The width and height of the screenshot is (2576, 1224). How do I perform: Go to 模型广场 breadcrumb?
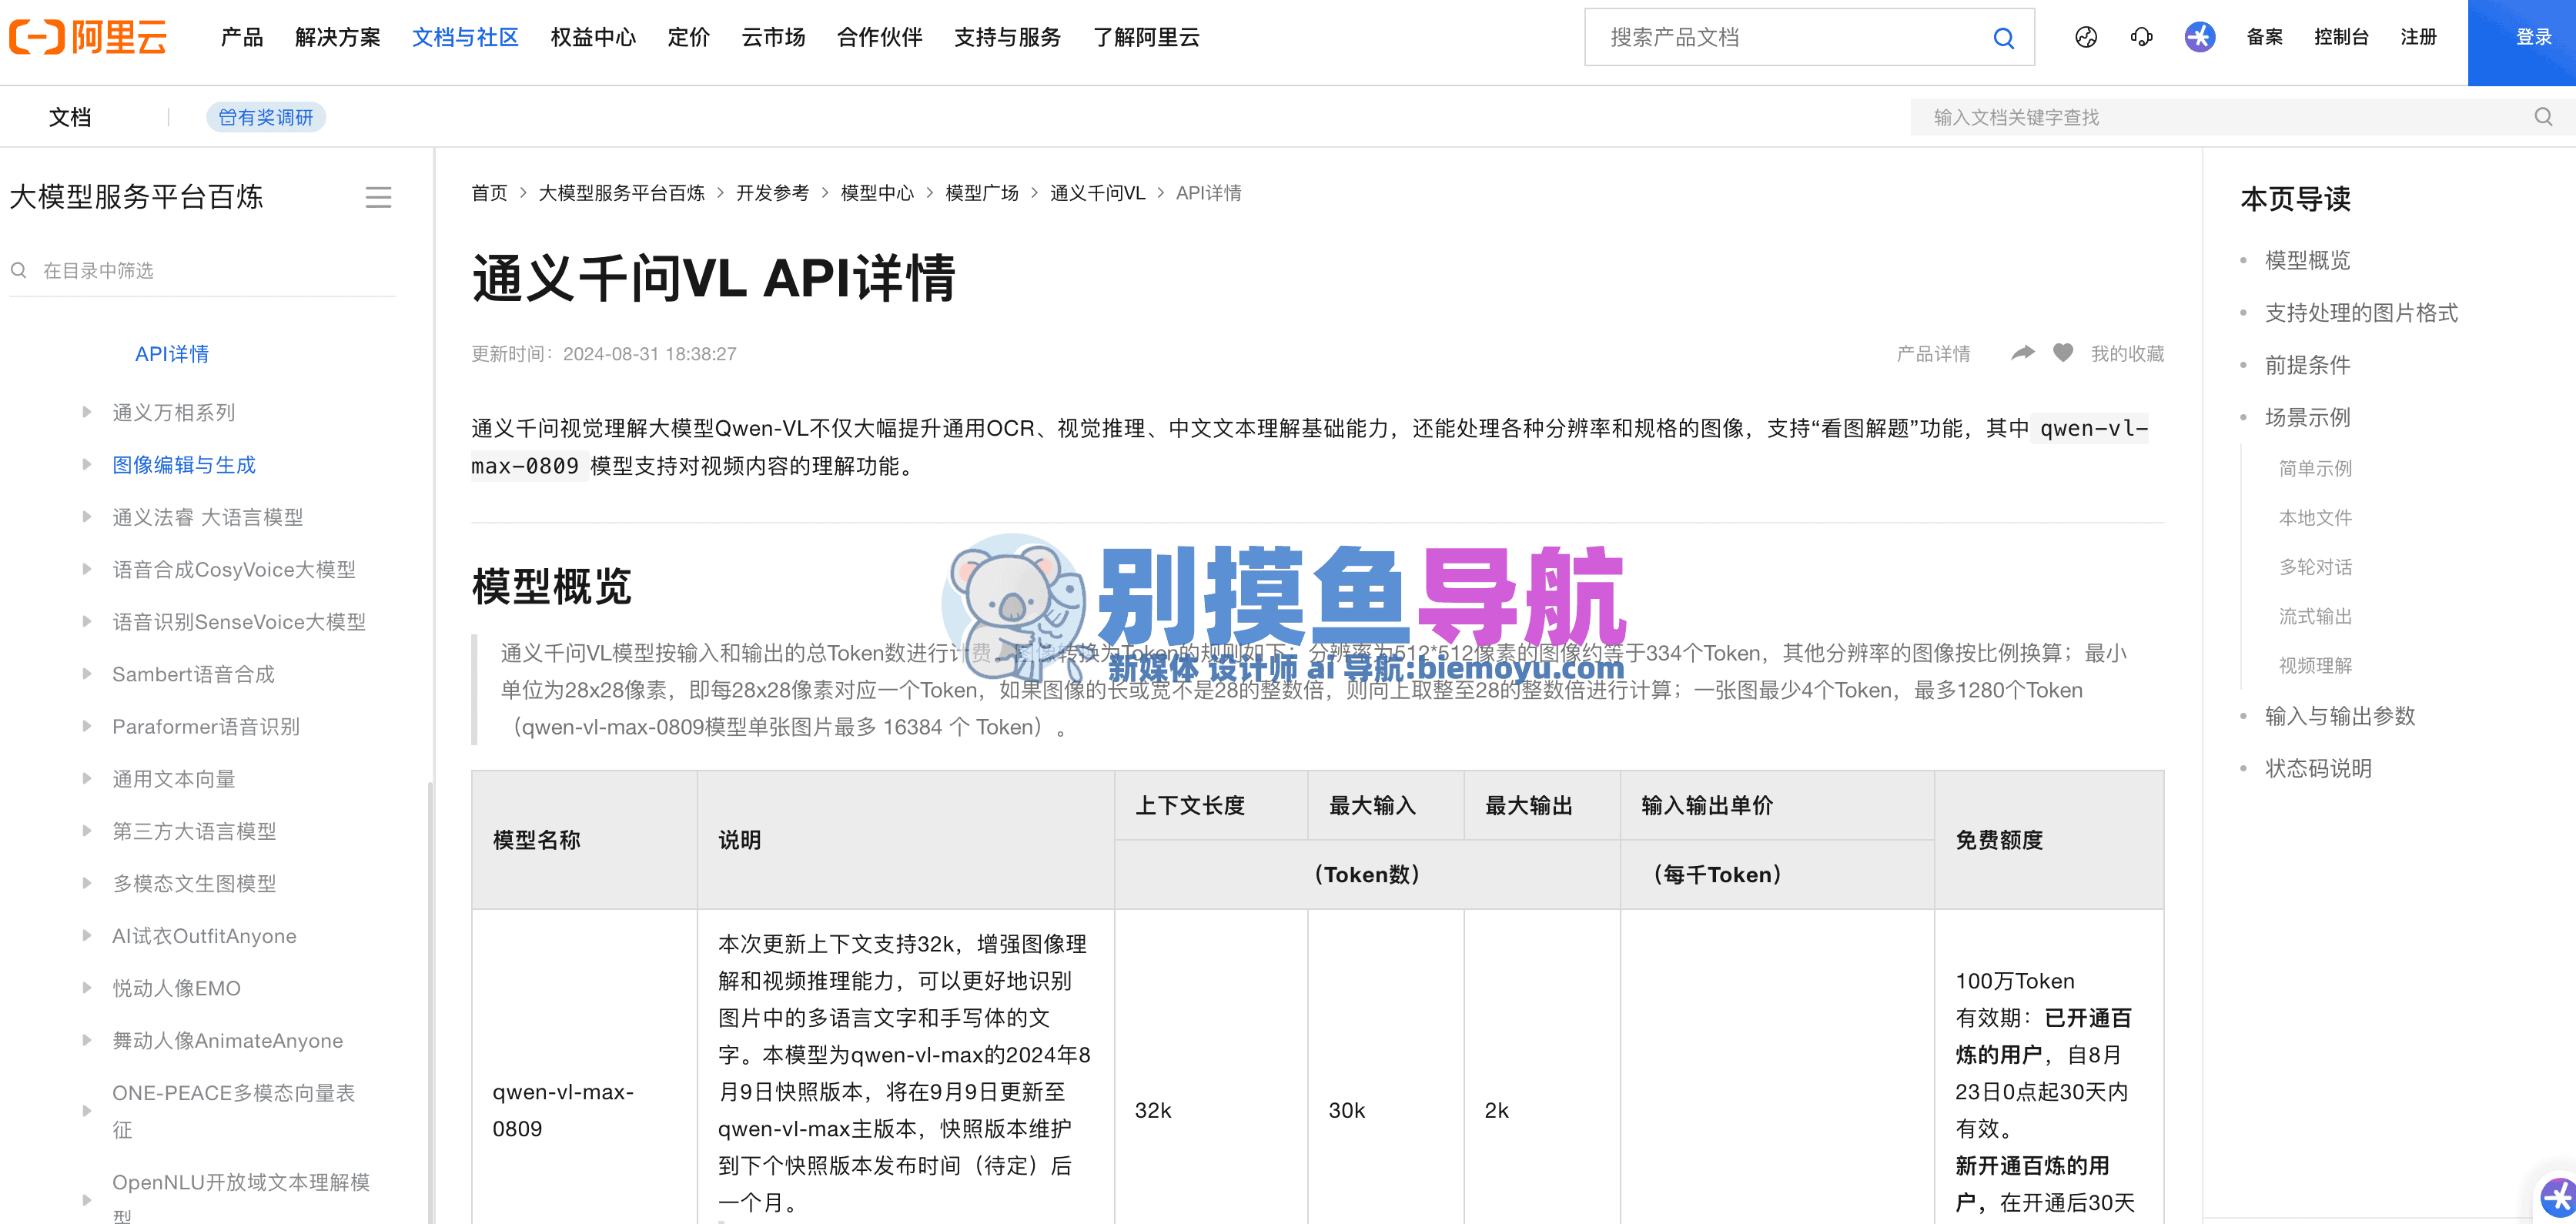point(982,192)
